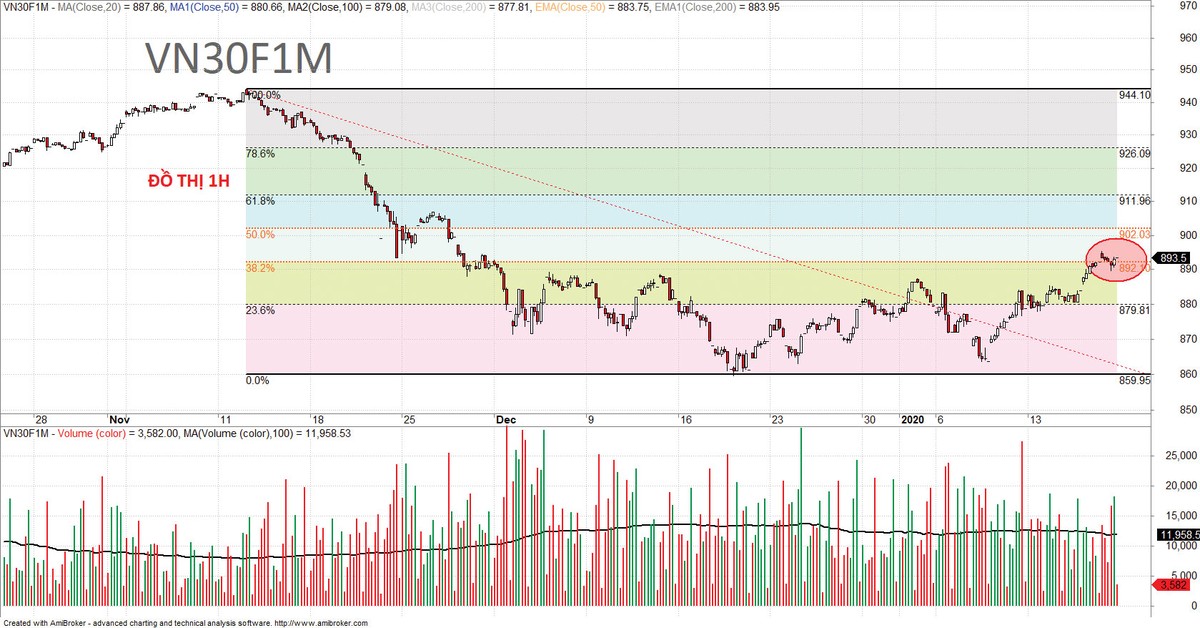This screenshot has width=1200, height=628.
Task: Select the 38.2% Fibonacci retracement label
Action: (260, 269)
